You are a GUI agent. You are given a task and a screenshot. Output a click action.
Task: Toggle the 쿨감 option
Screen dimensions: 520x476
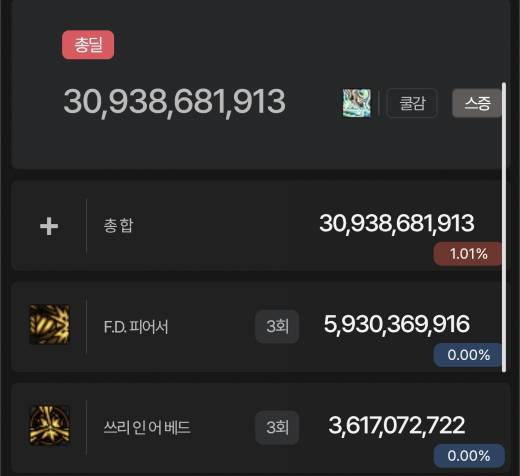pyautogui.click(x=412, y=103)
